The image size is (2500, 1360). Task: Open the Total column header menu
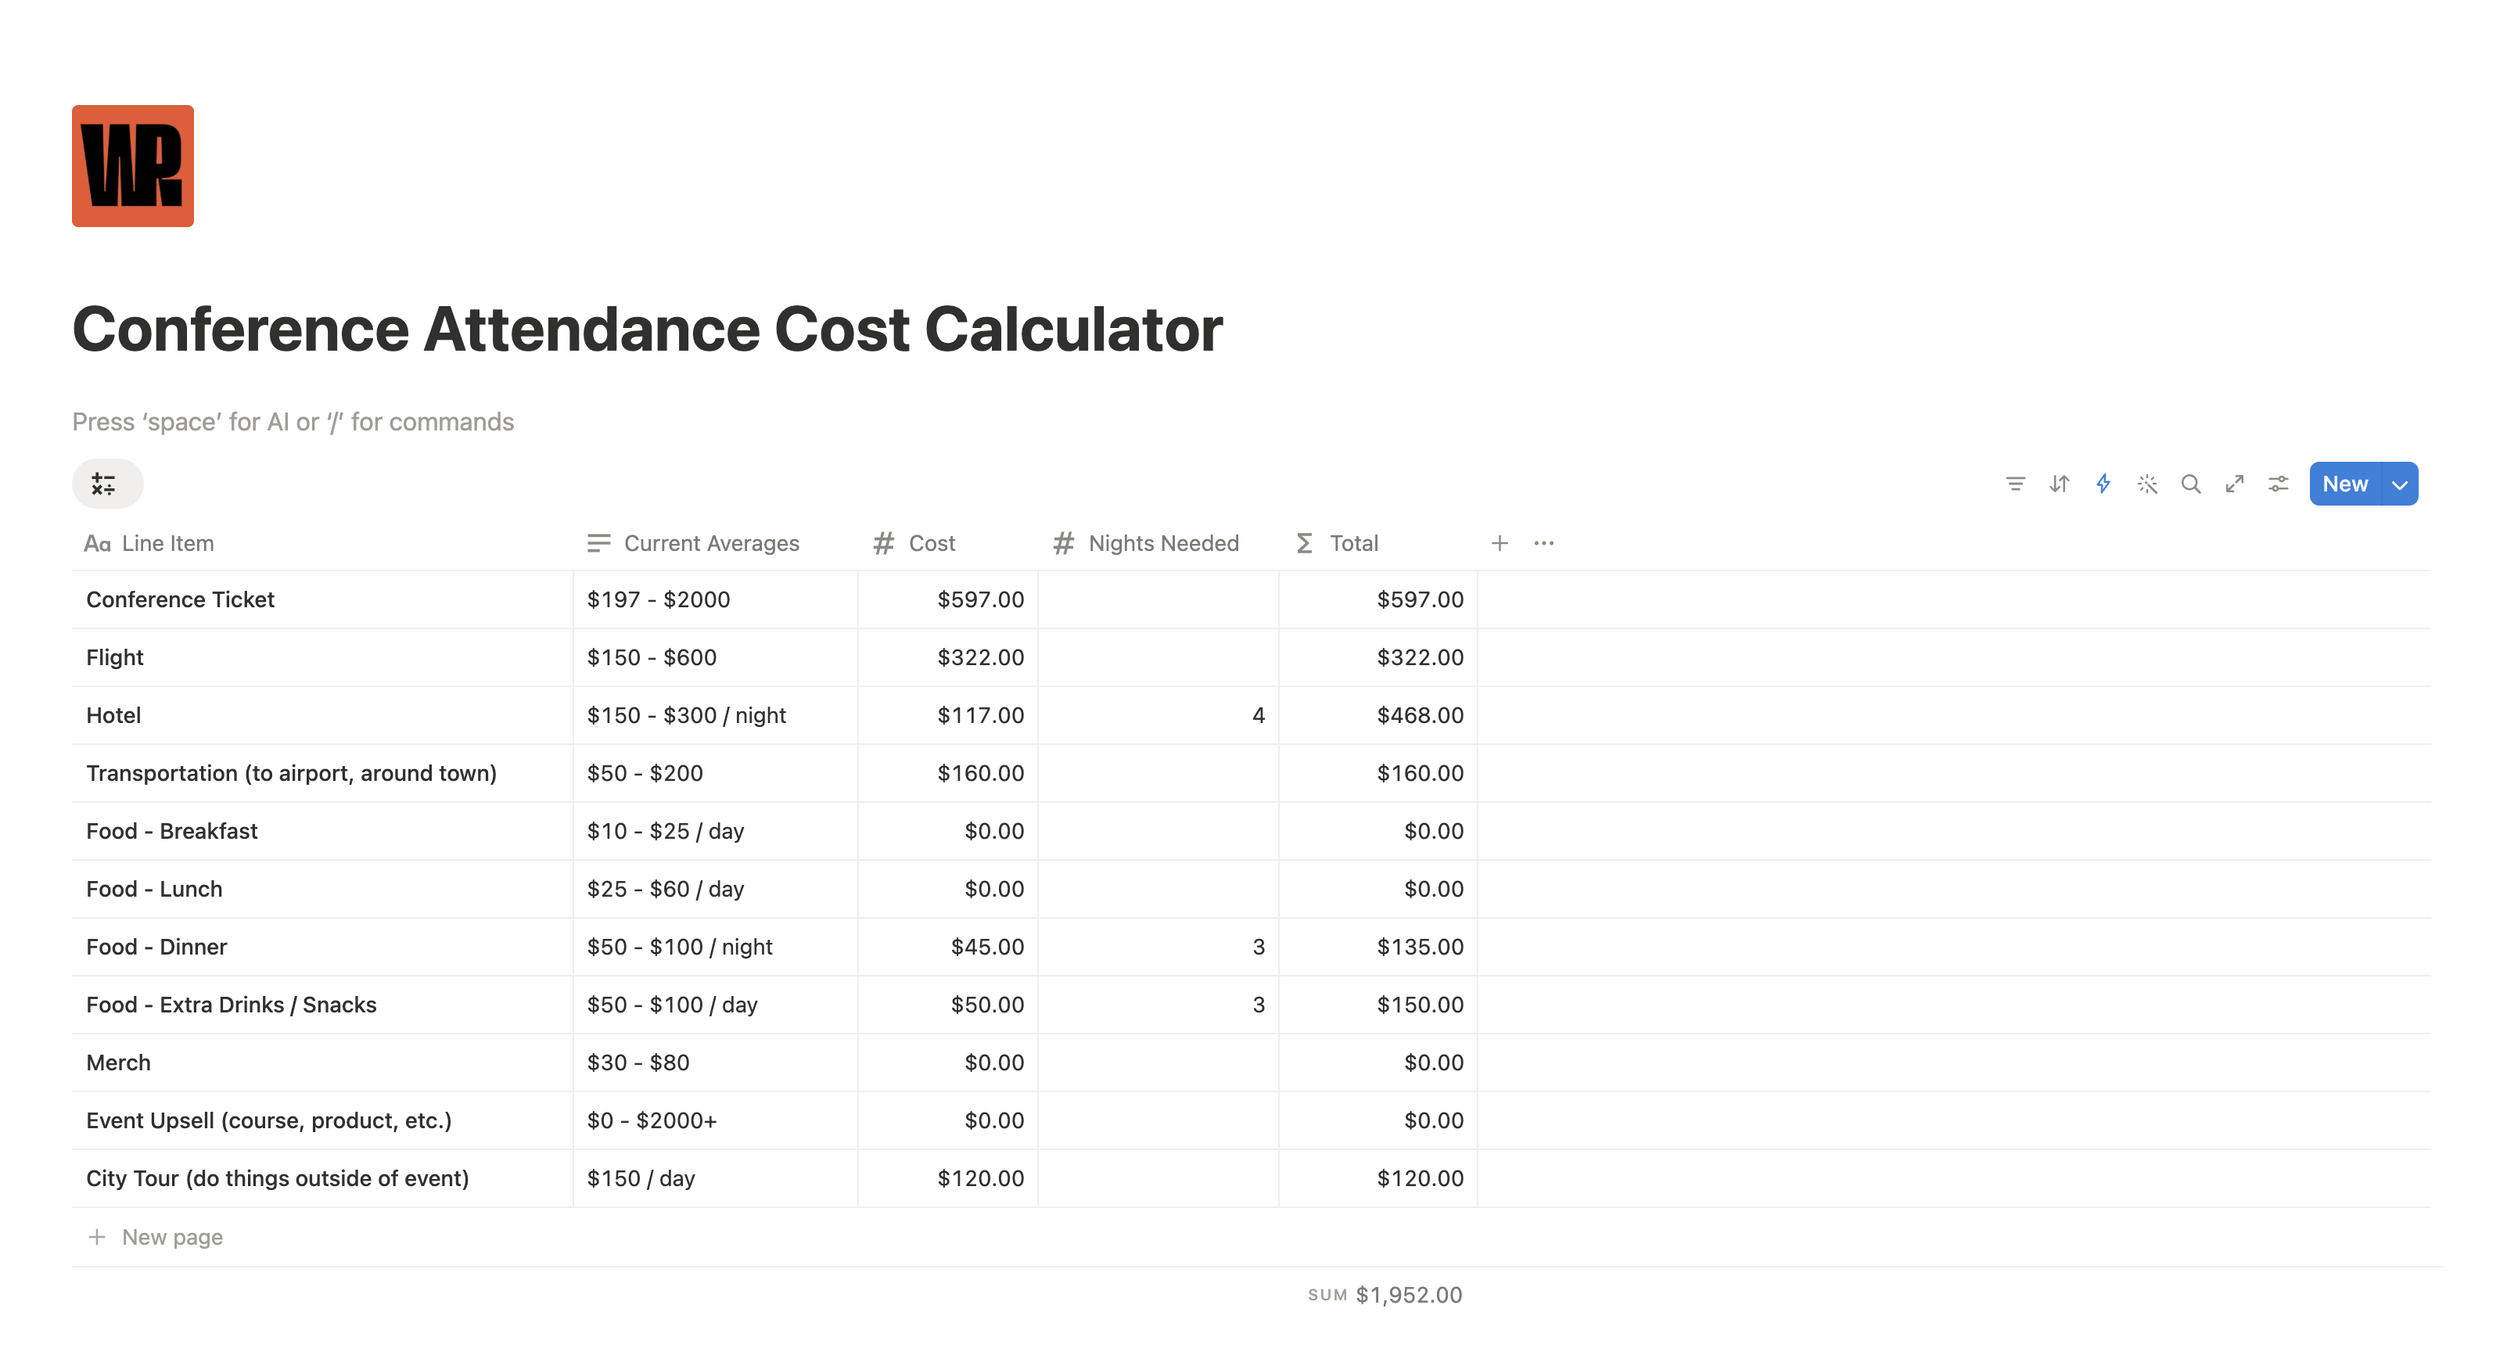point(1352,543)
